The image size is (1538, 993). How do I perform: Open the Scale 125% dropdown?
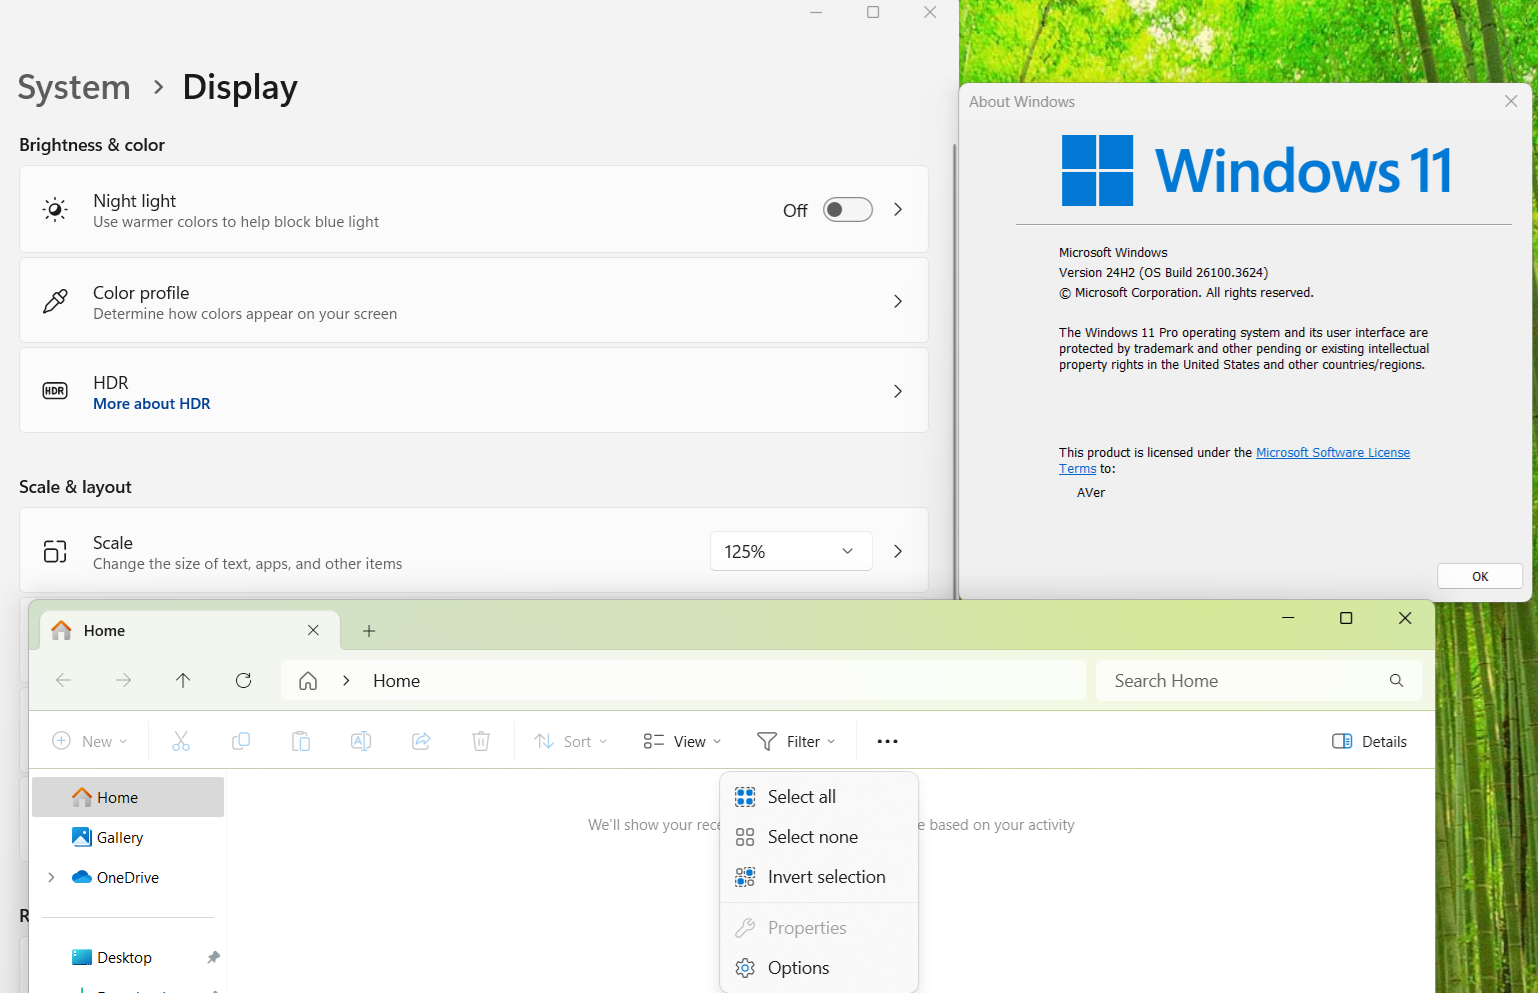(x=791, y=551)
